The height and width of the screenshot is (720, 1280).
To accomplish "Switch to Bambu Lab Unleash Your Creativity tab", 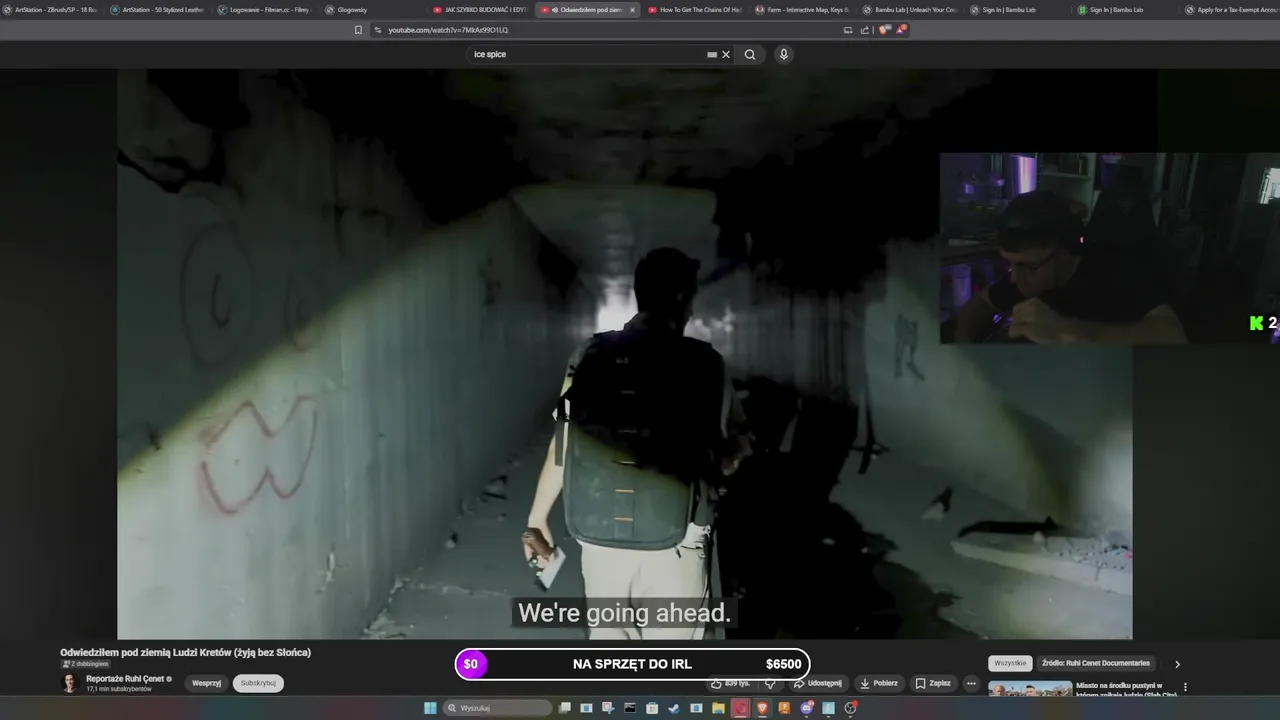I will [x=910, y=10].
